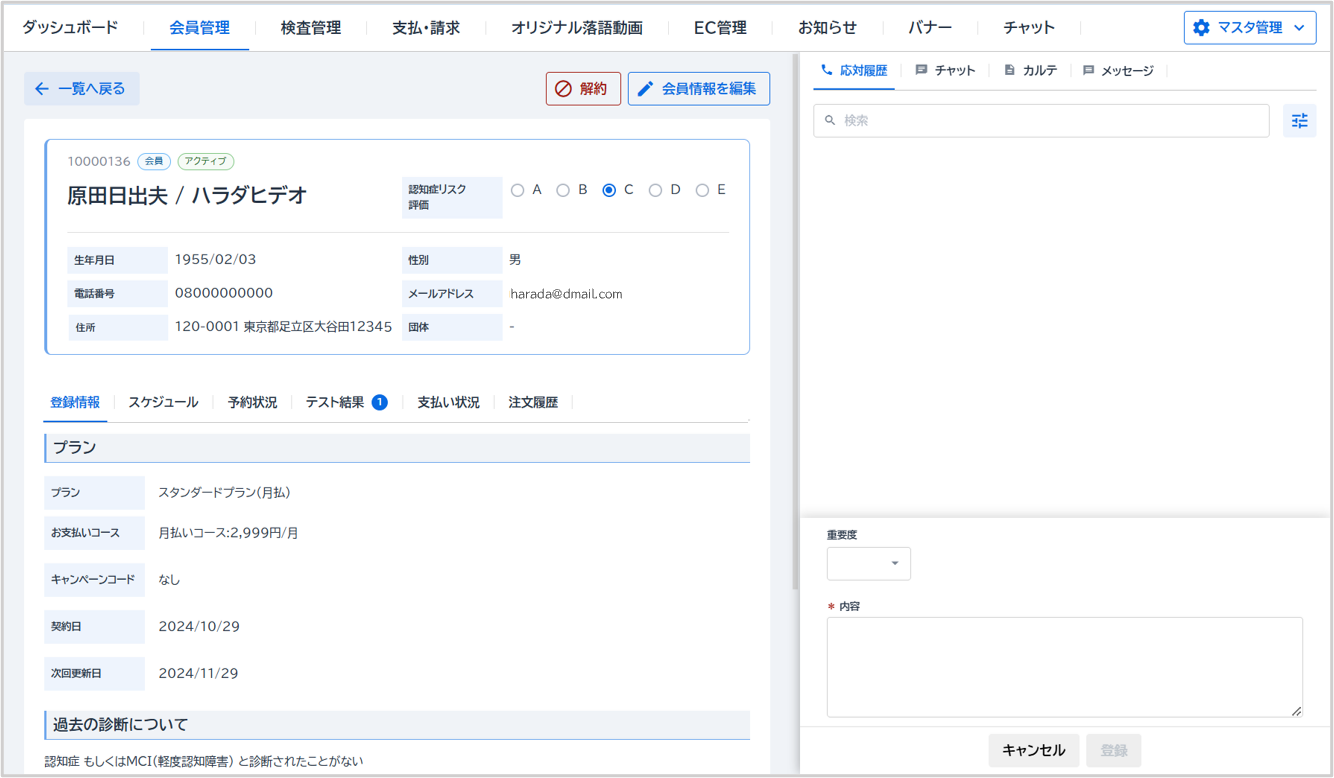
Task: Select risk rating D radio button
Action: pyautogui.click(x=655, y=190)
